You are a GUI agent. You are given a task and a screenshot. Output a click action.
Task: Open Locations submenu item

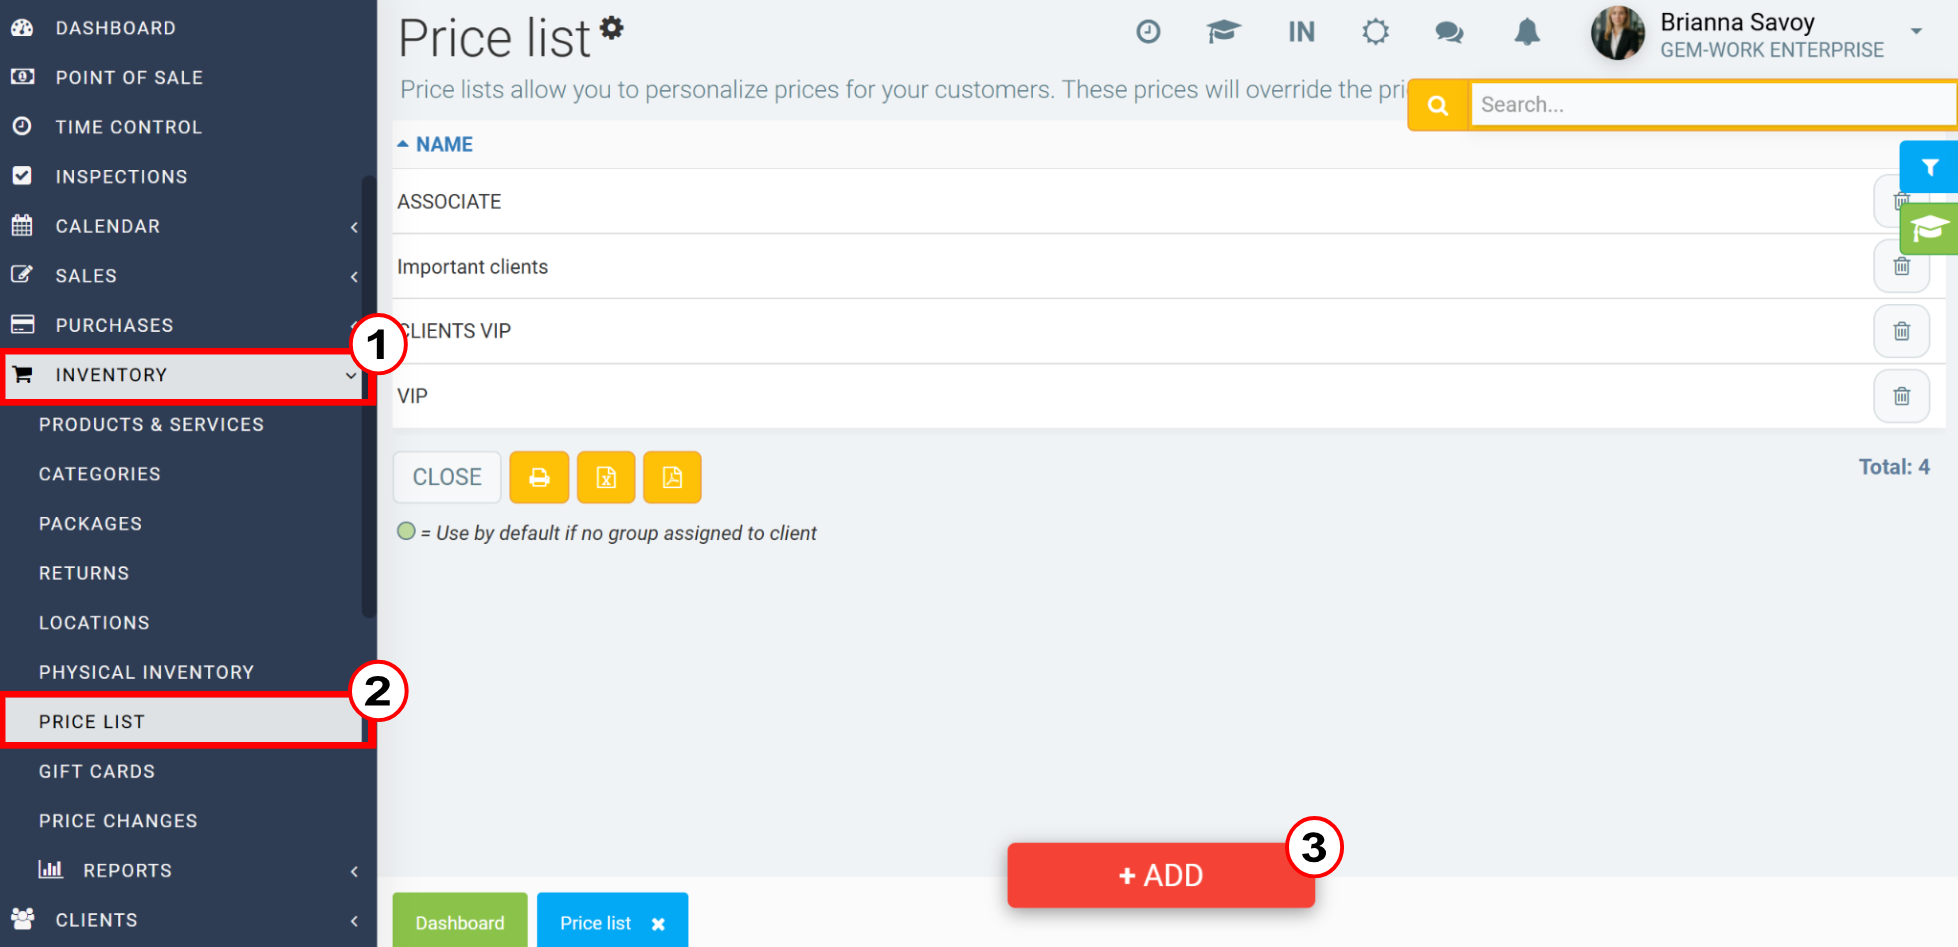click(x=94, y=623)
